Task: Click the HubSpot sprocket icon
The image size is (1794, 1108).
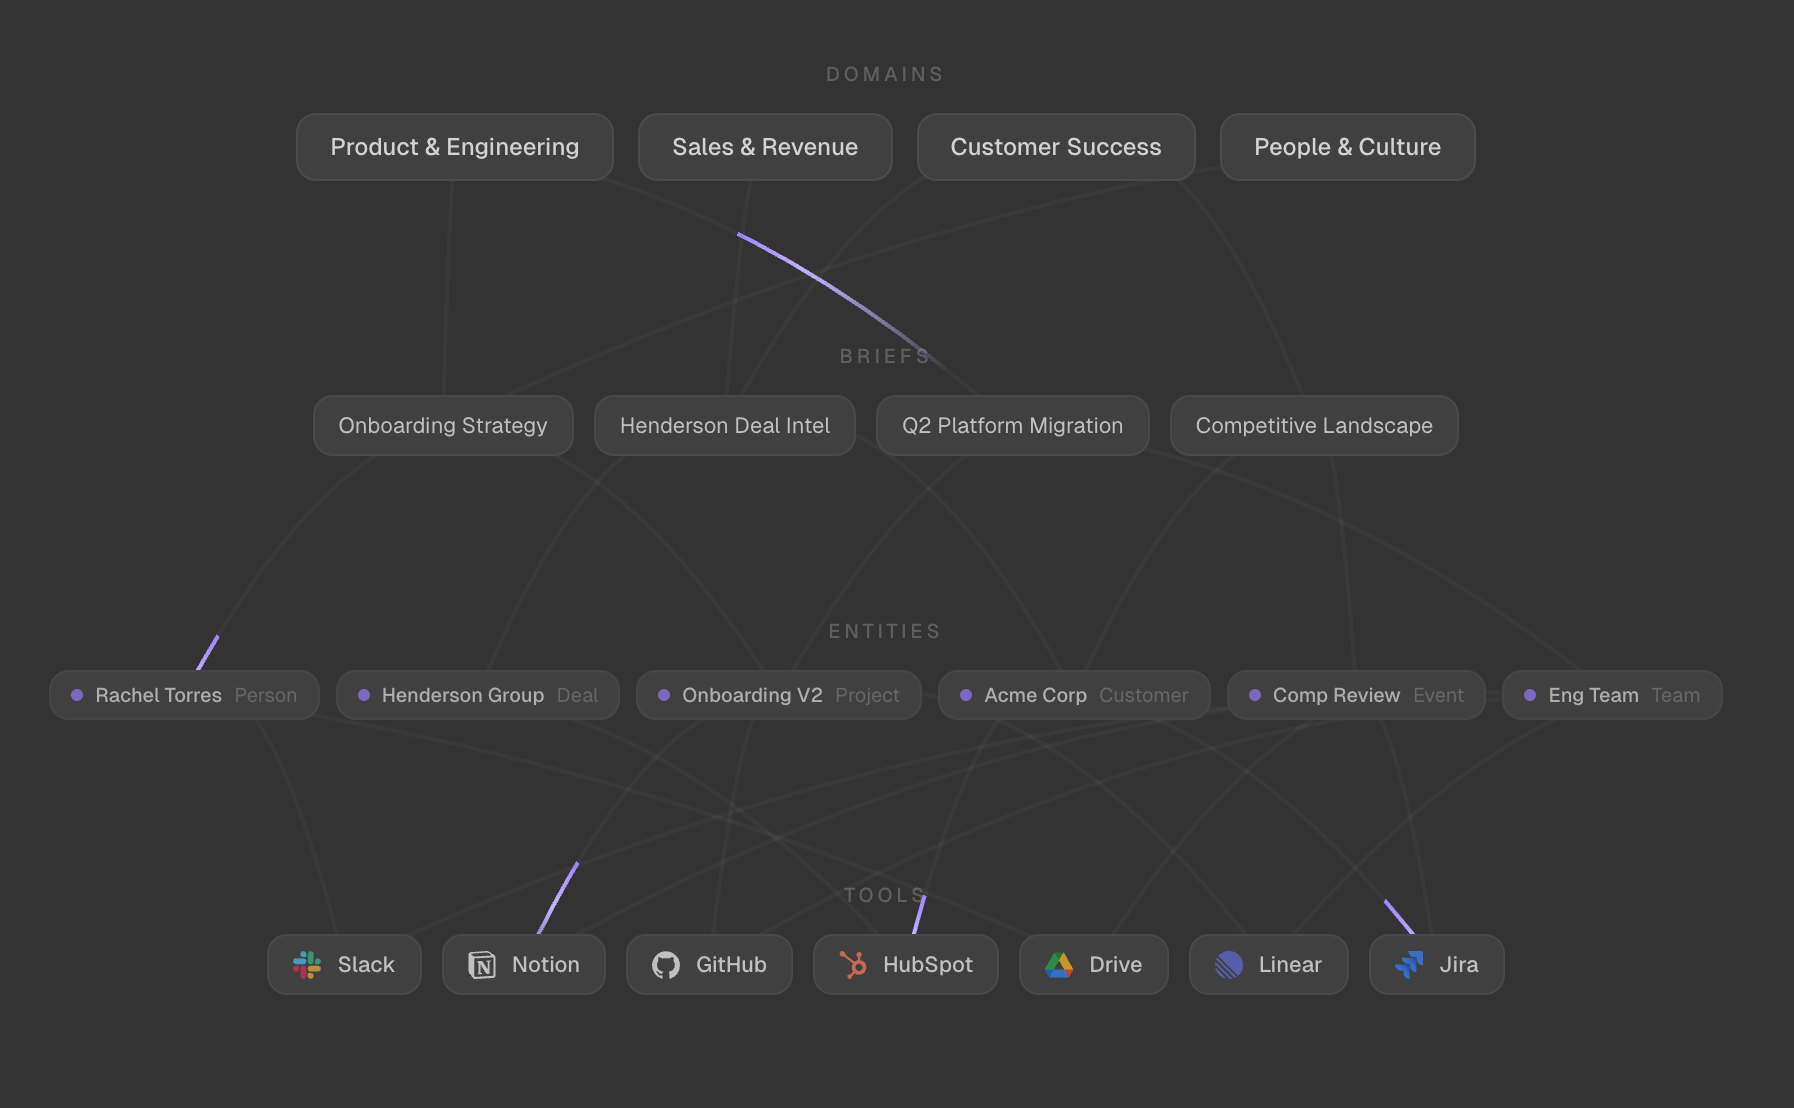Action: 853,965
